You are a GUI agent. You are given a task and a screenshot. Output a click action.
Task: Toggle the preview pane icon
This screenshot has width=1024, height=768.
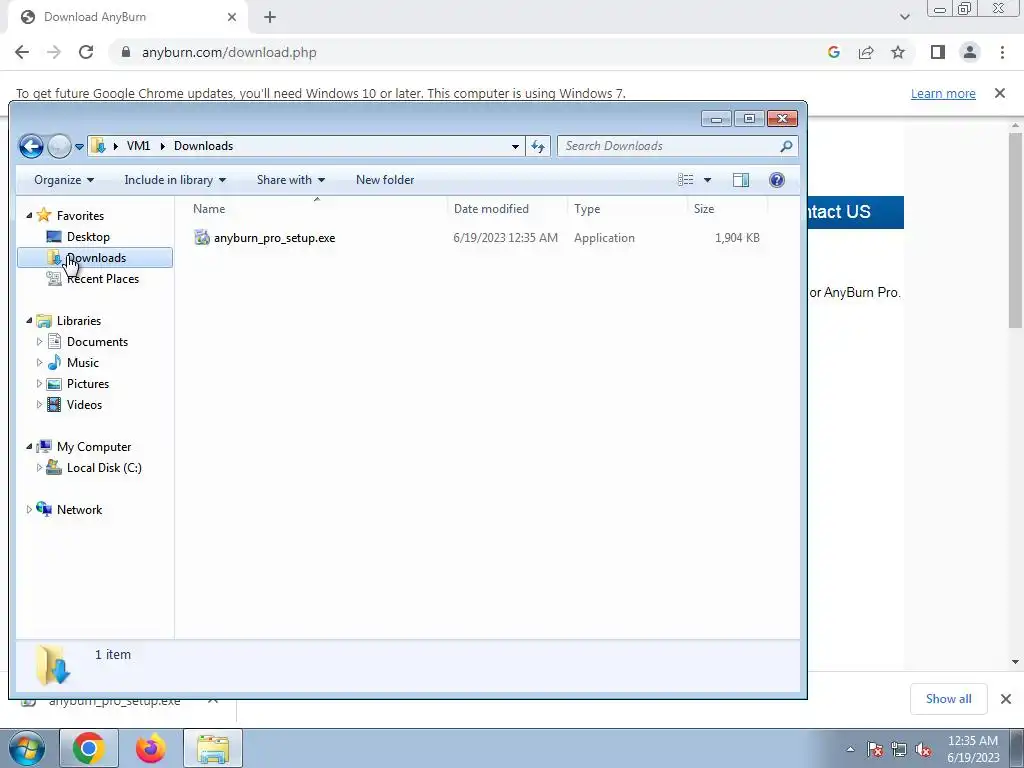pos(741,180)
